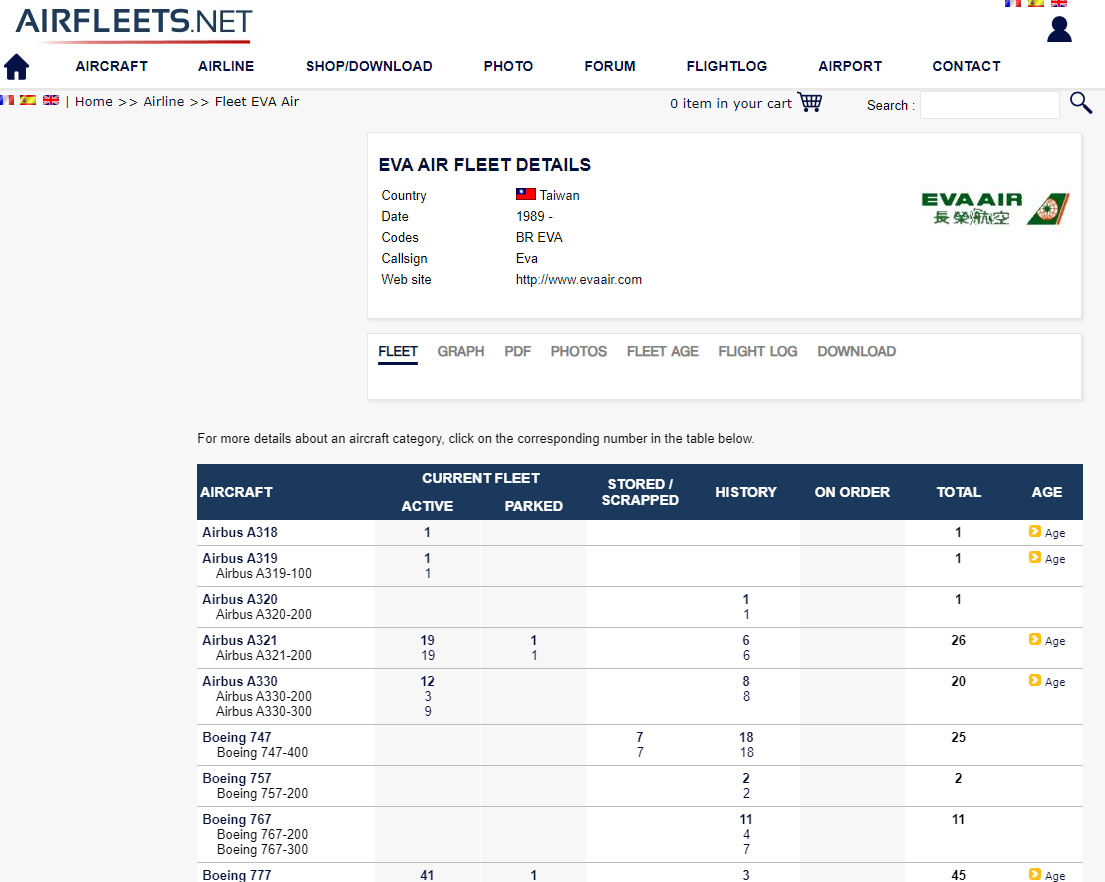Open the PHOTO menu
1105x882 pixels.
click(508, 66)
